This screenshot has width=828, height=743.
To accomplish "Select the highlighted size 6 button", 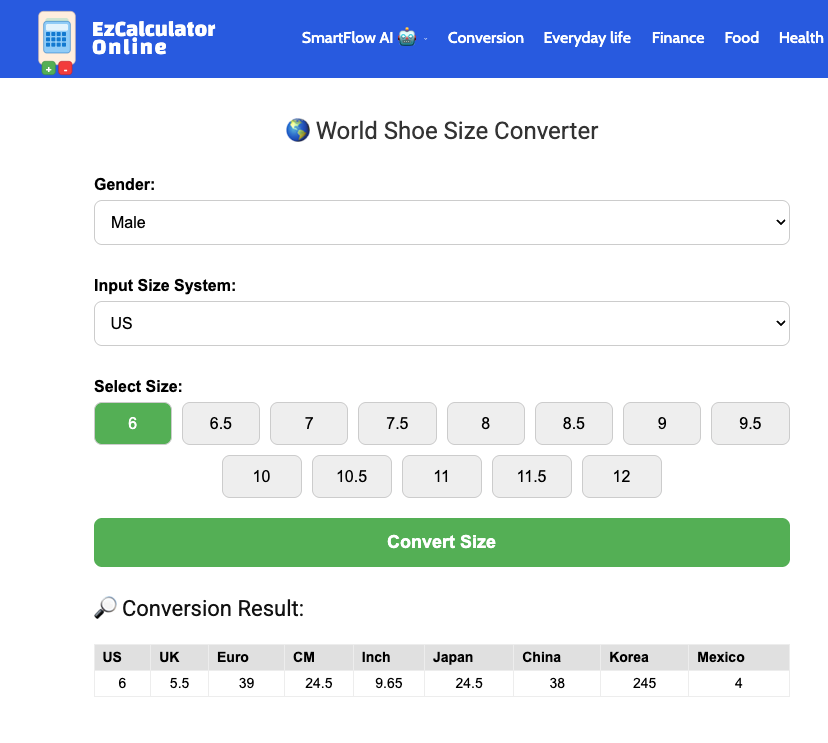I will coord(133,424).
